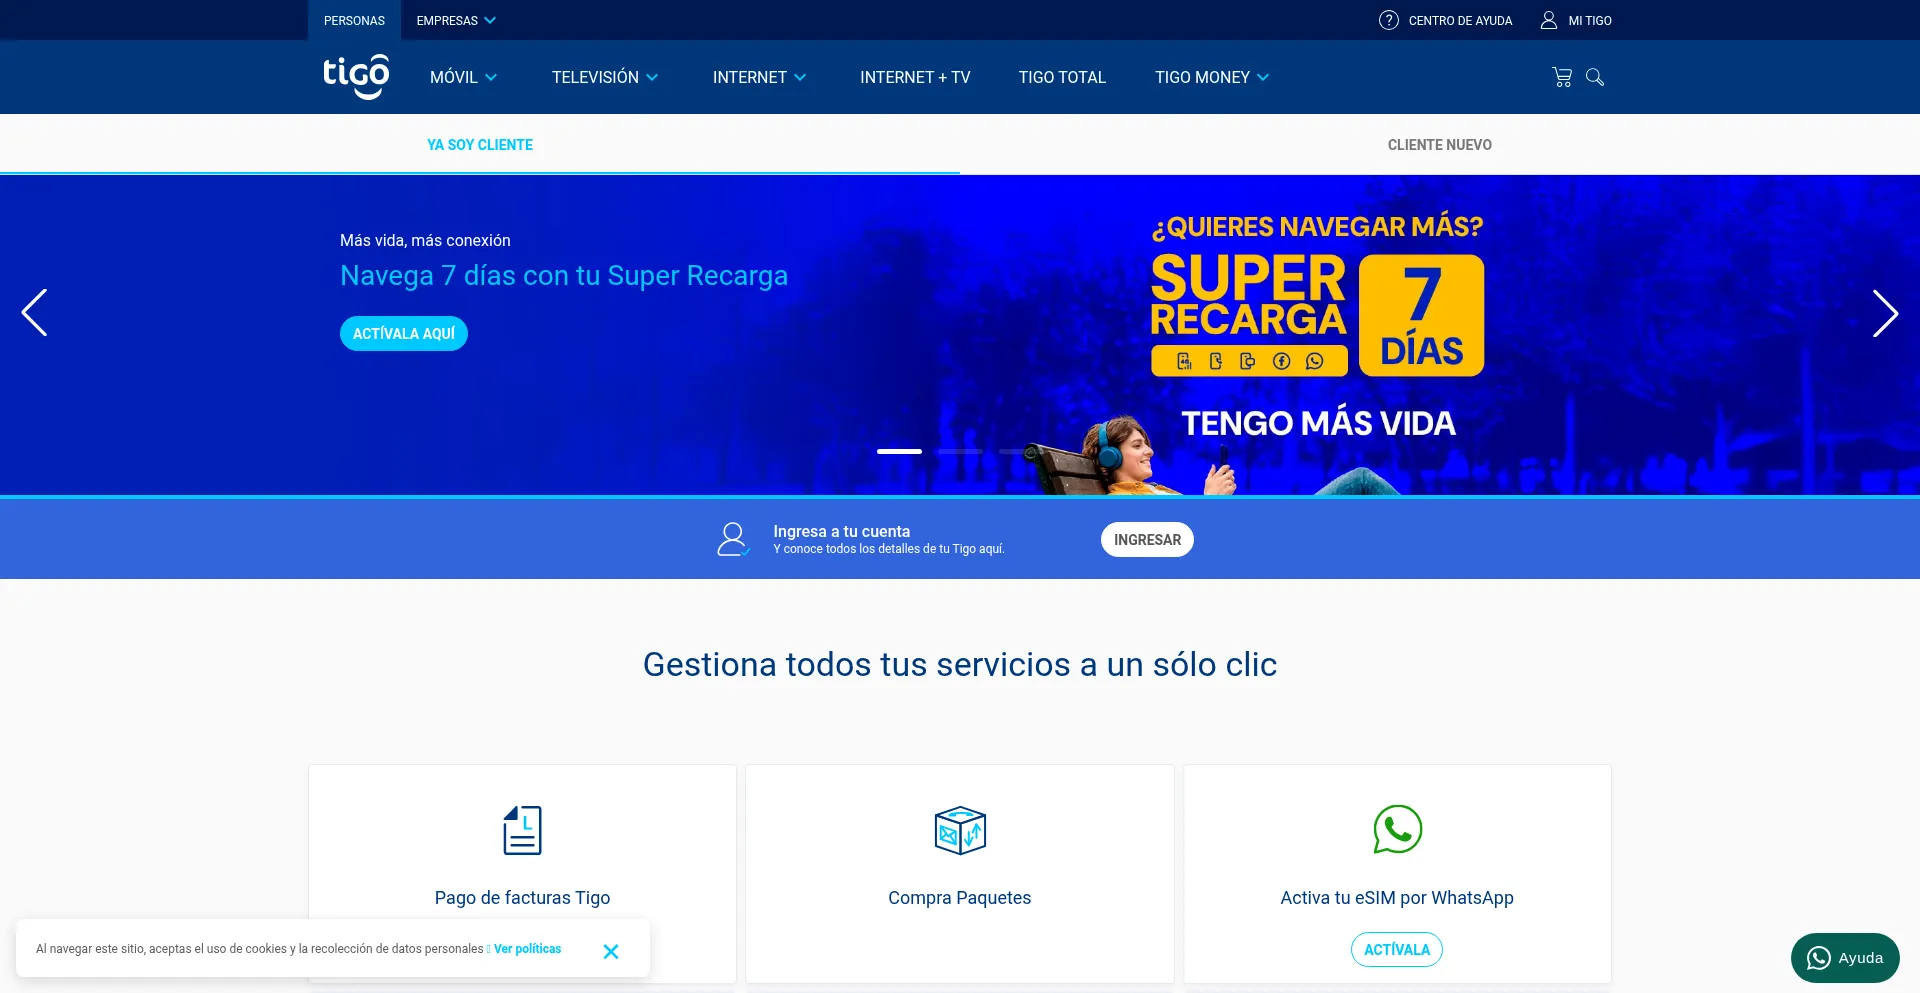Click the Tigo logo
This screenshot has height=993, width=1920.
(x=355, y=77)
